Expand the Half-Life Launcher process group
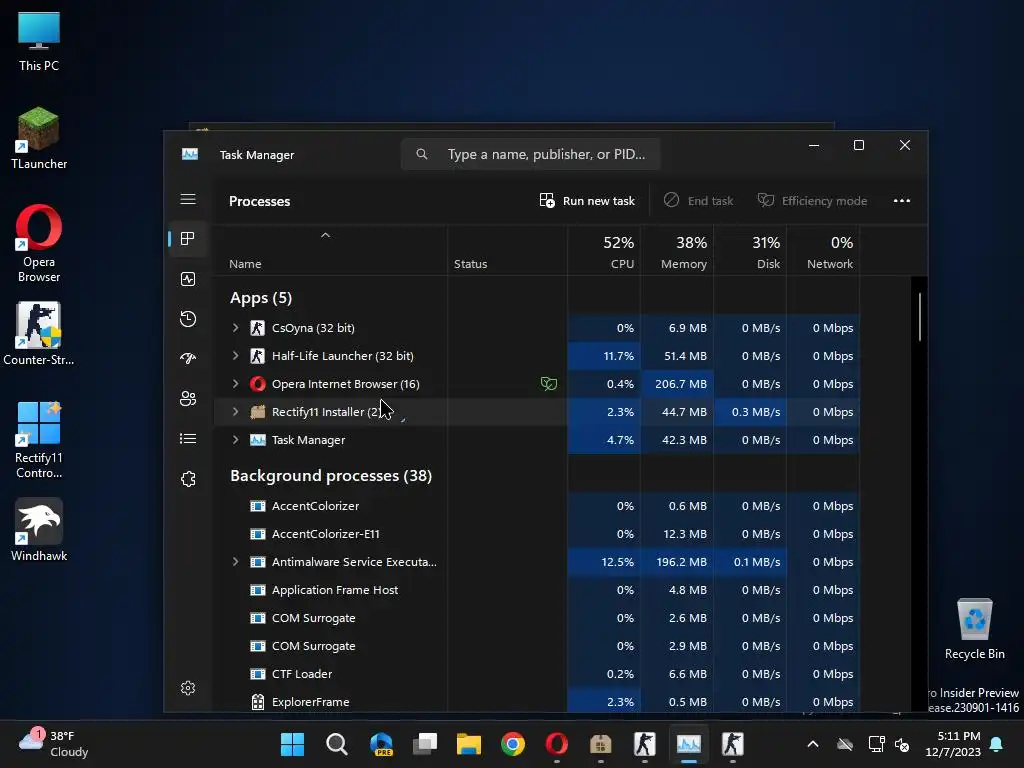This screenshot has height=768, width=1024. tap(236, 356)
